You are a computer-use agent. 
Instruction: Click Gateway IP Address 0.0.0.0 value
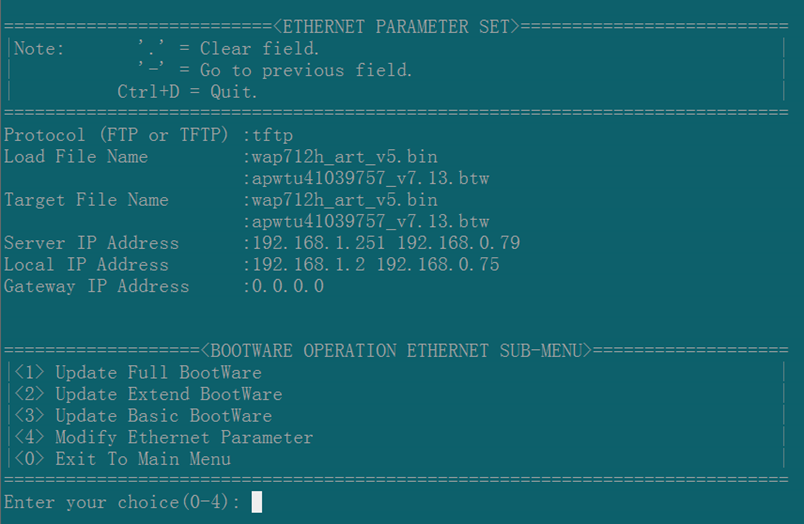coord(288,286)
